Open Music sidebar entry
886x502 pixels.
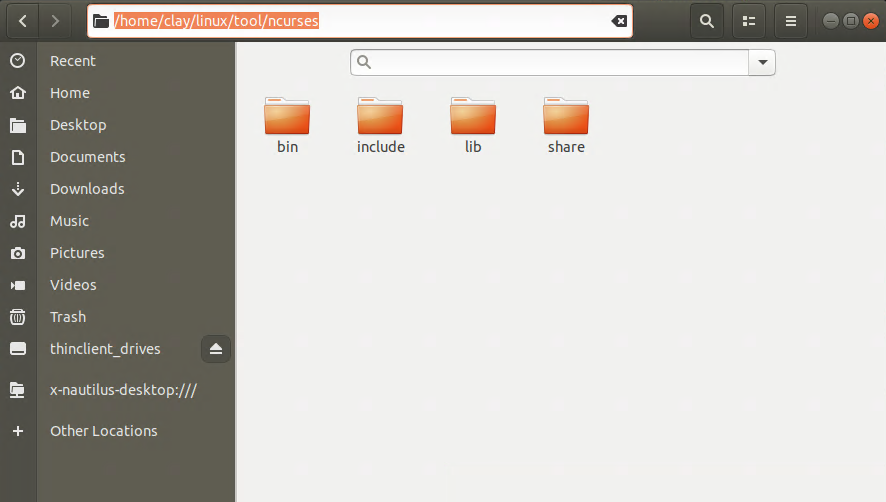click(70, 221)
